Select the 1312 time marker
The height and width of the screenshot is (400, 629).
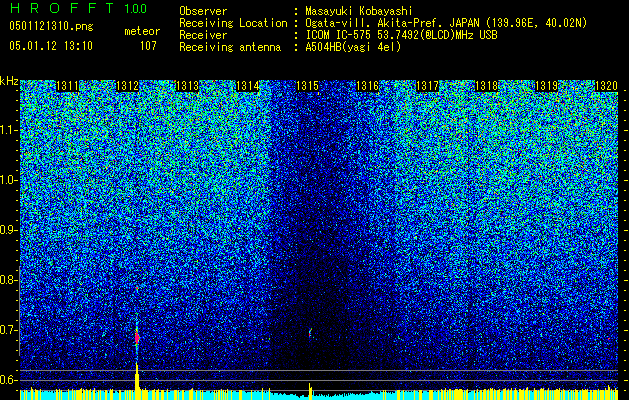[127, 86]
